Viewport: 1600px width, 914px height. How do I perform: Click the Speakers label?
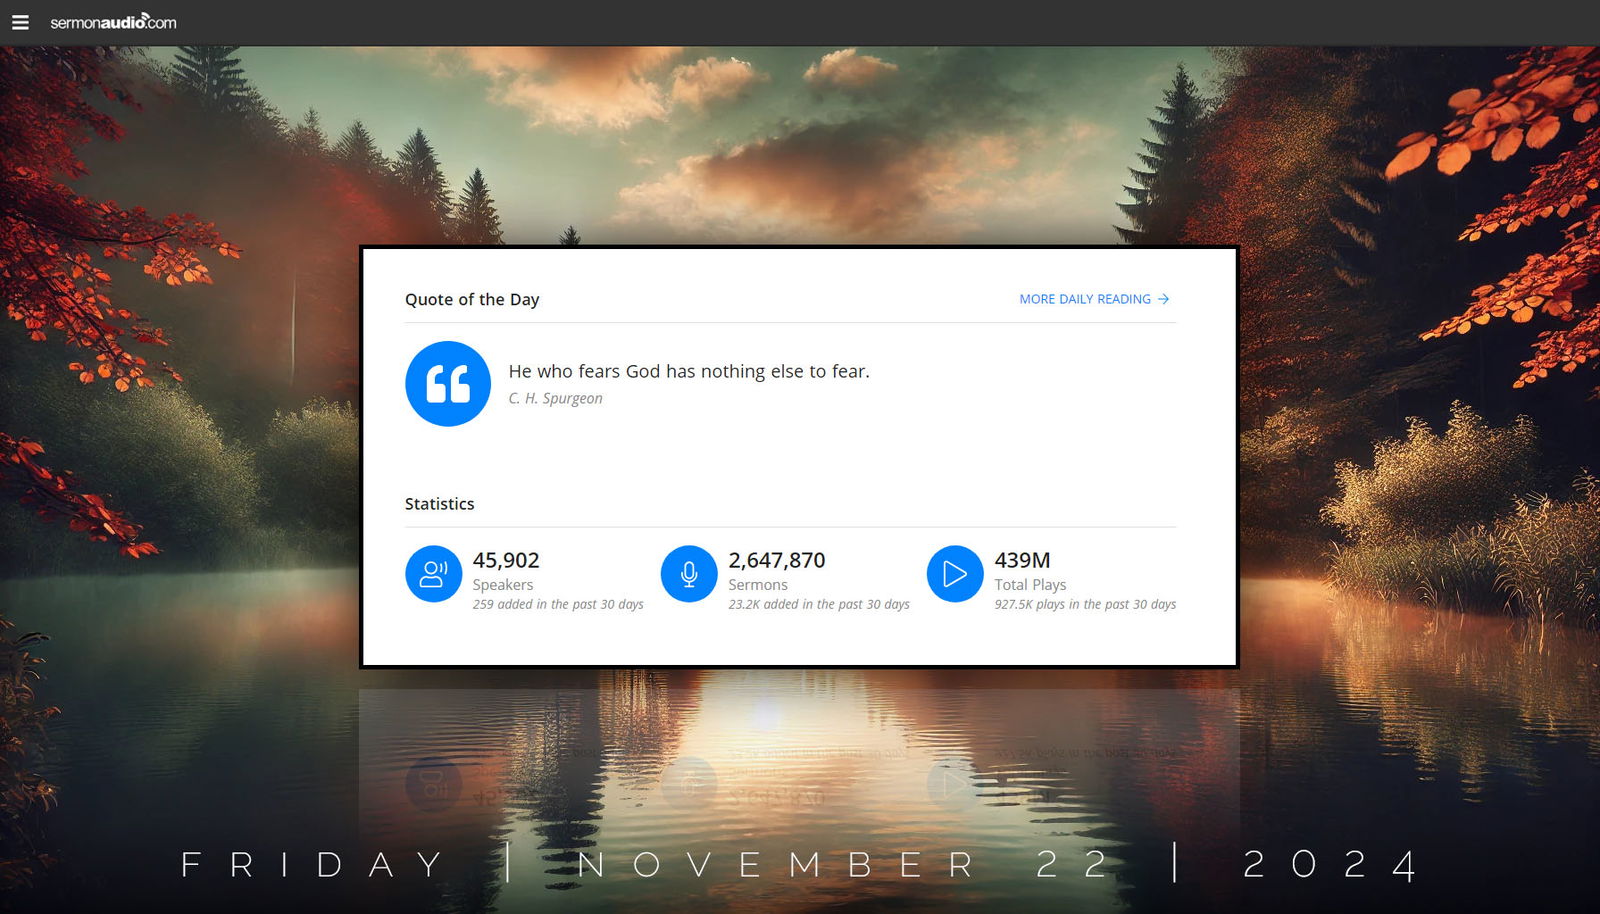(x=503, y=585)
